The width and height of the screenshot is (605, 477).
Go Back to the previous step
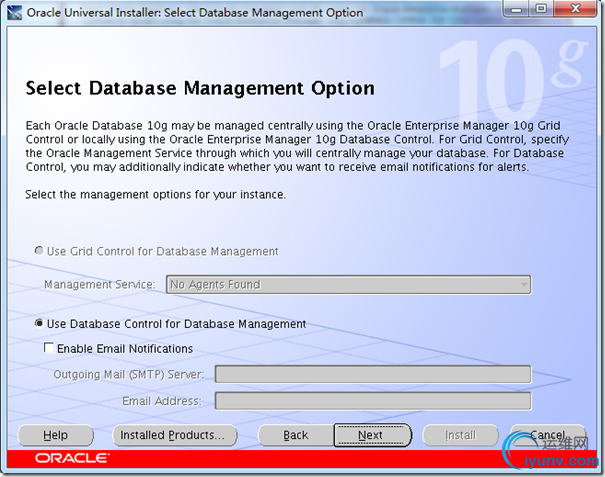[296, 435]
